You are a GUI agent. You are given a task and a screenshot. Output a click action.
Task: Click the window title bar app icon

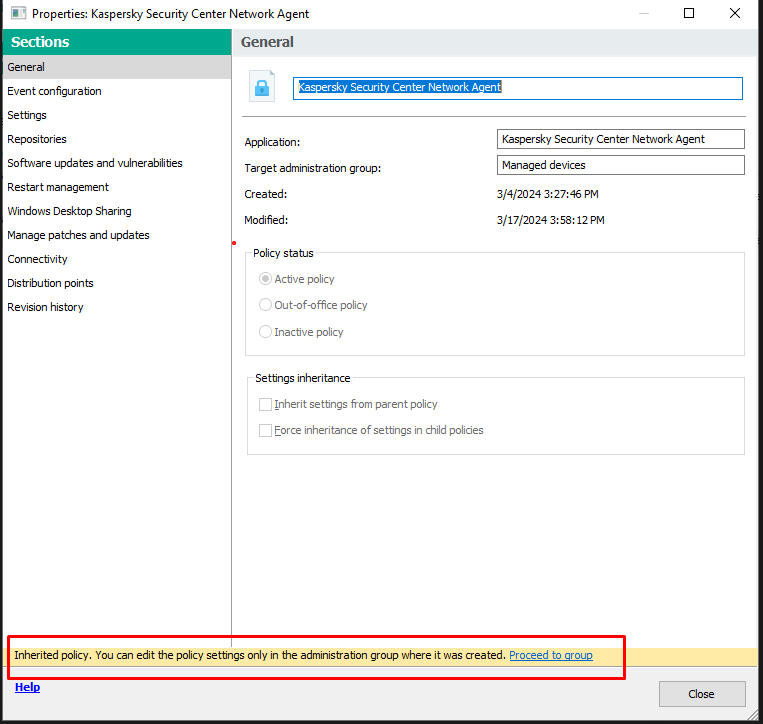(x=18, y=13)
